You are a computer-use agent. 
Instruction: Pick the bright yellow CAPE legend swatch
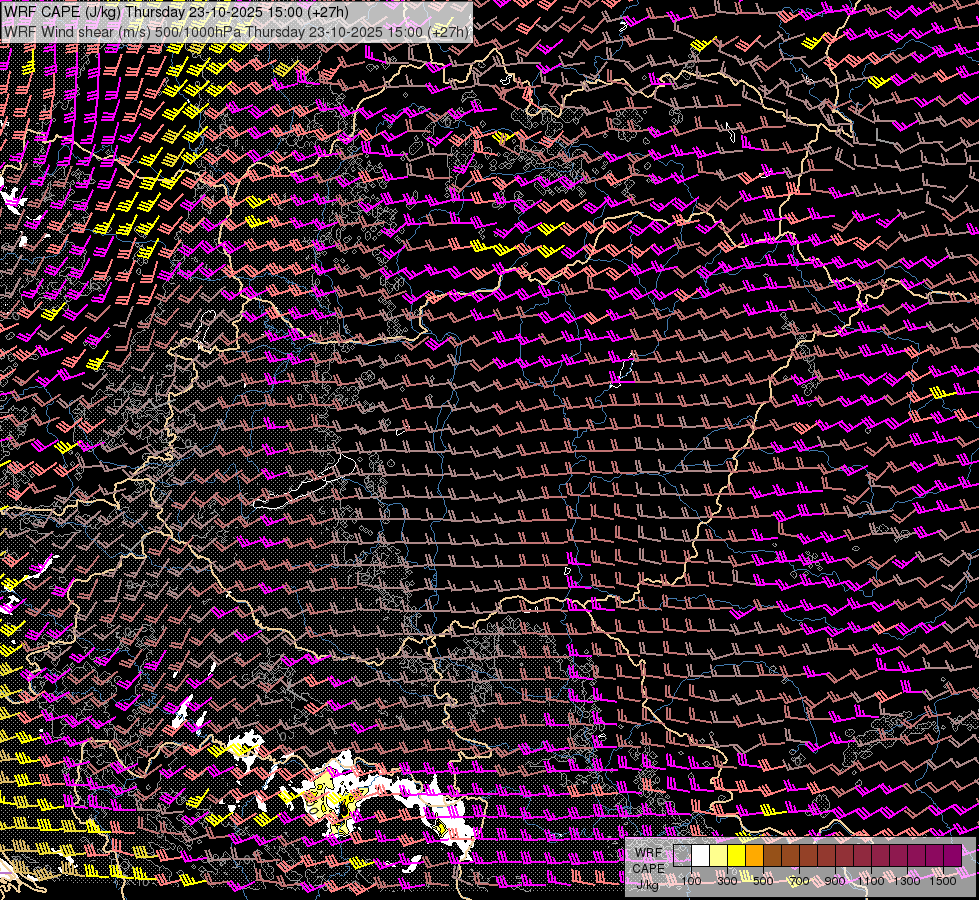pyautogui.click(x=736, y=856)
